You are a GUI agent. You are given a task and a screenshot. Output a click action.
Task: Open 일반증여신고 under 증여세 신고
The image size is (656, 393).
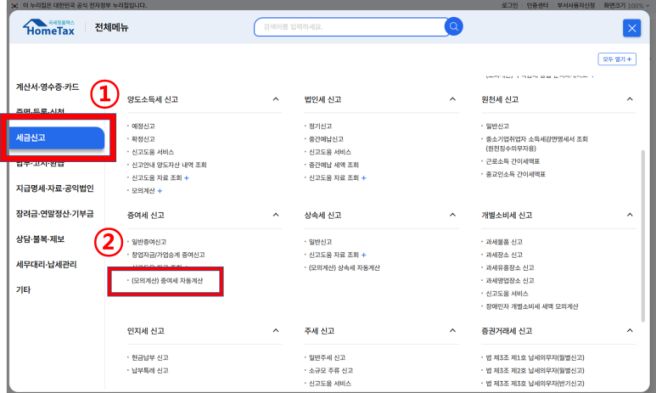[x=149, y=242]
